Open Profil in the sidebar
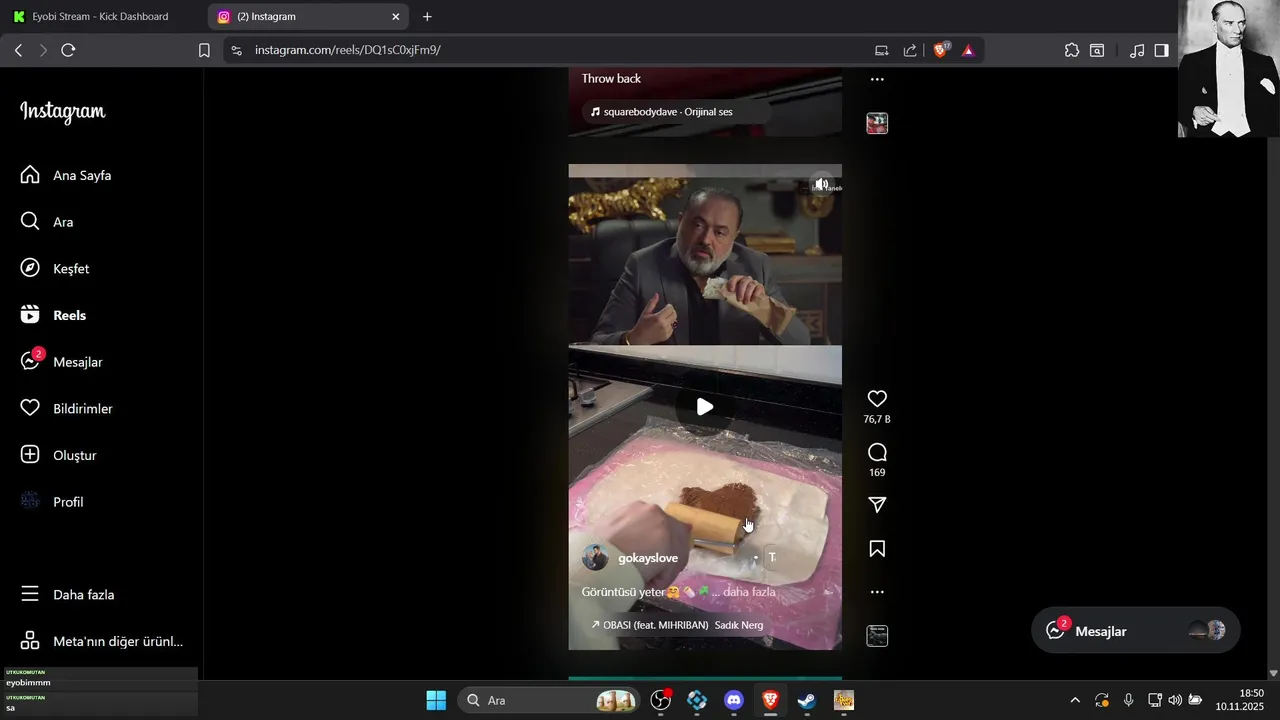The image size is (1280, 720). click(52, 502)
